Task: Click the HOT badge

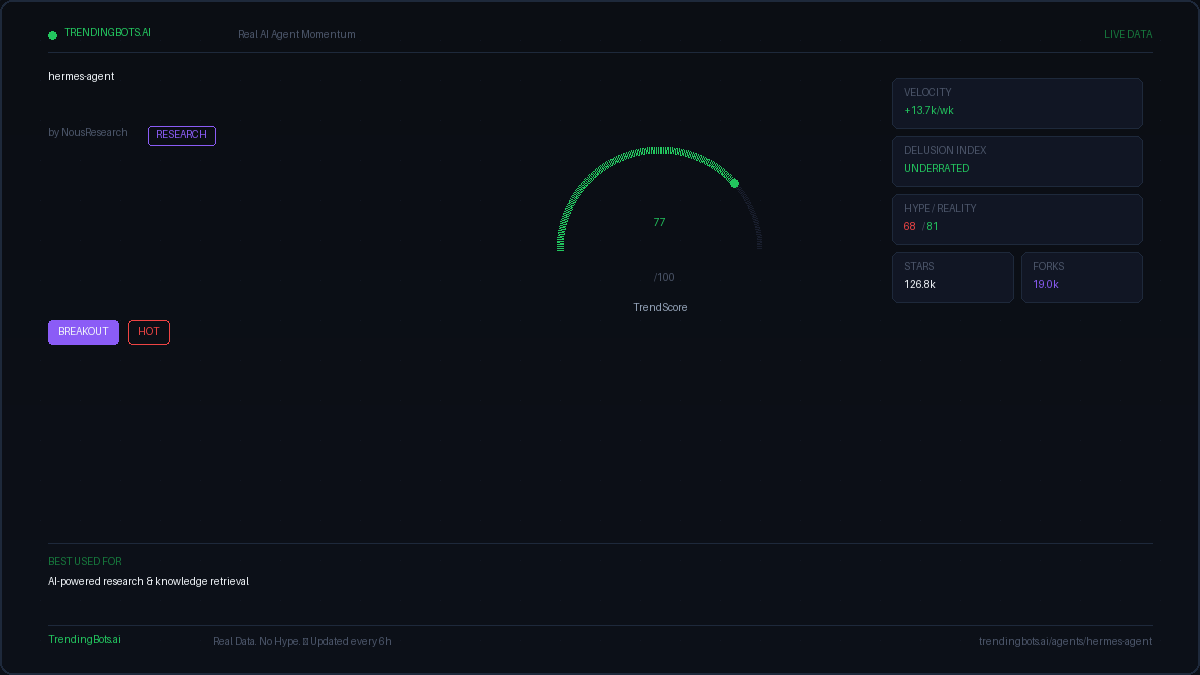Action: pos(149,332)
